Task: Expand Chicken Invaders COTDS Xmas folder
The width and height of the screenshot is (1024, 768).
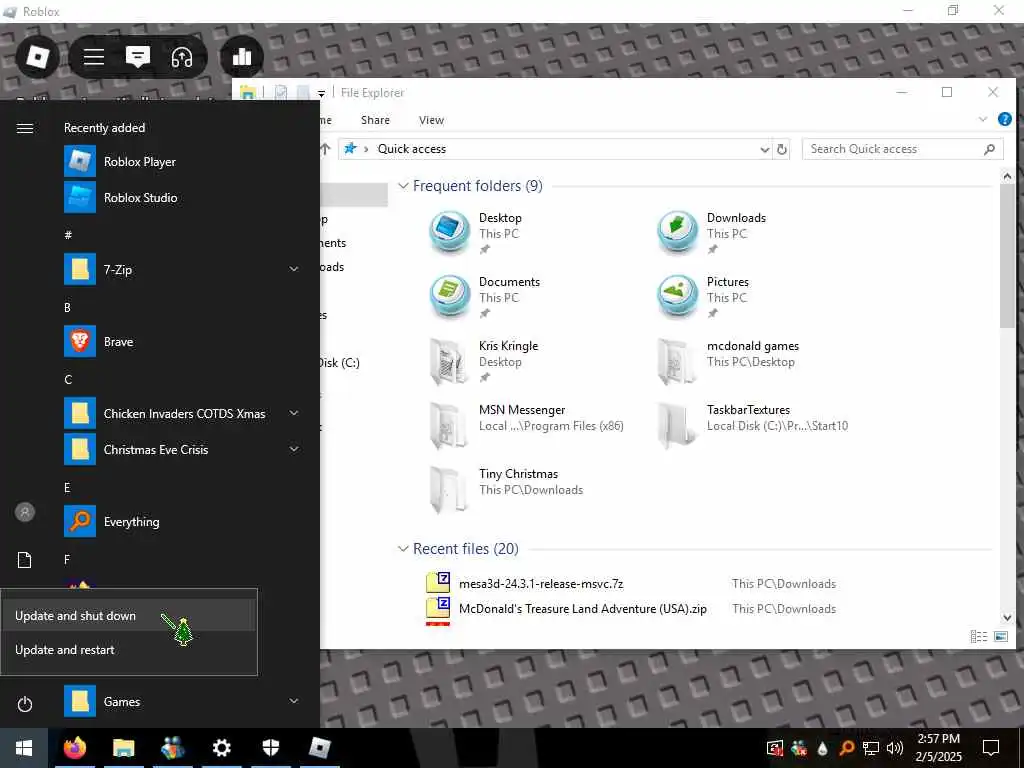Action: point(294,413)
